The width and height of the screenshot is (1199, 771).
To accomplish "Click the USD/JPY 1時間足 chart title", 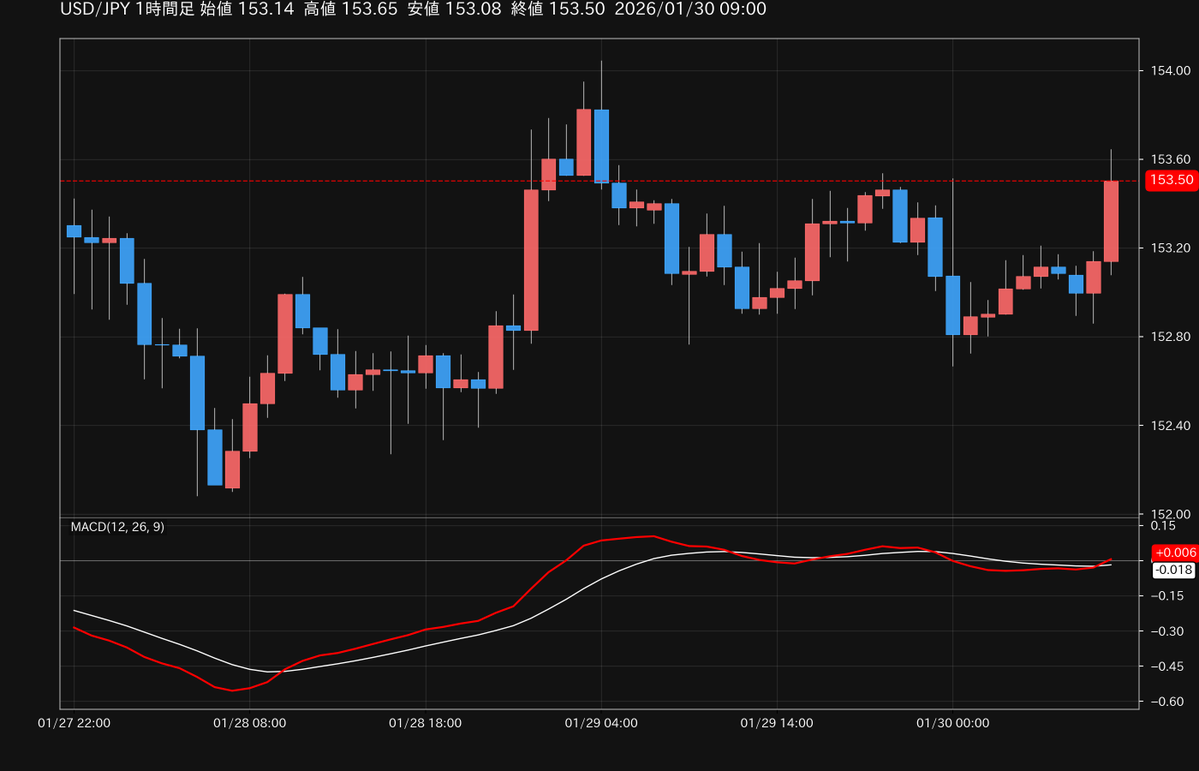I will click(127, 9).
